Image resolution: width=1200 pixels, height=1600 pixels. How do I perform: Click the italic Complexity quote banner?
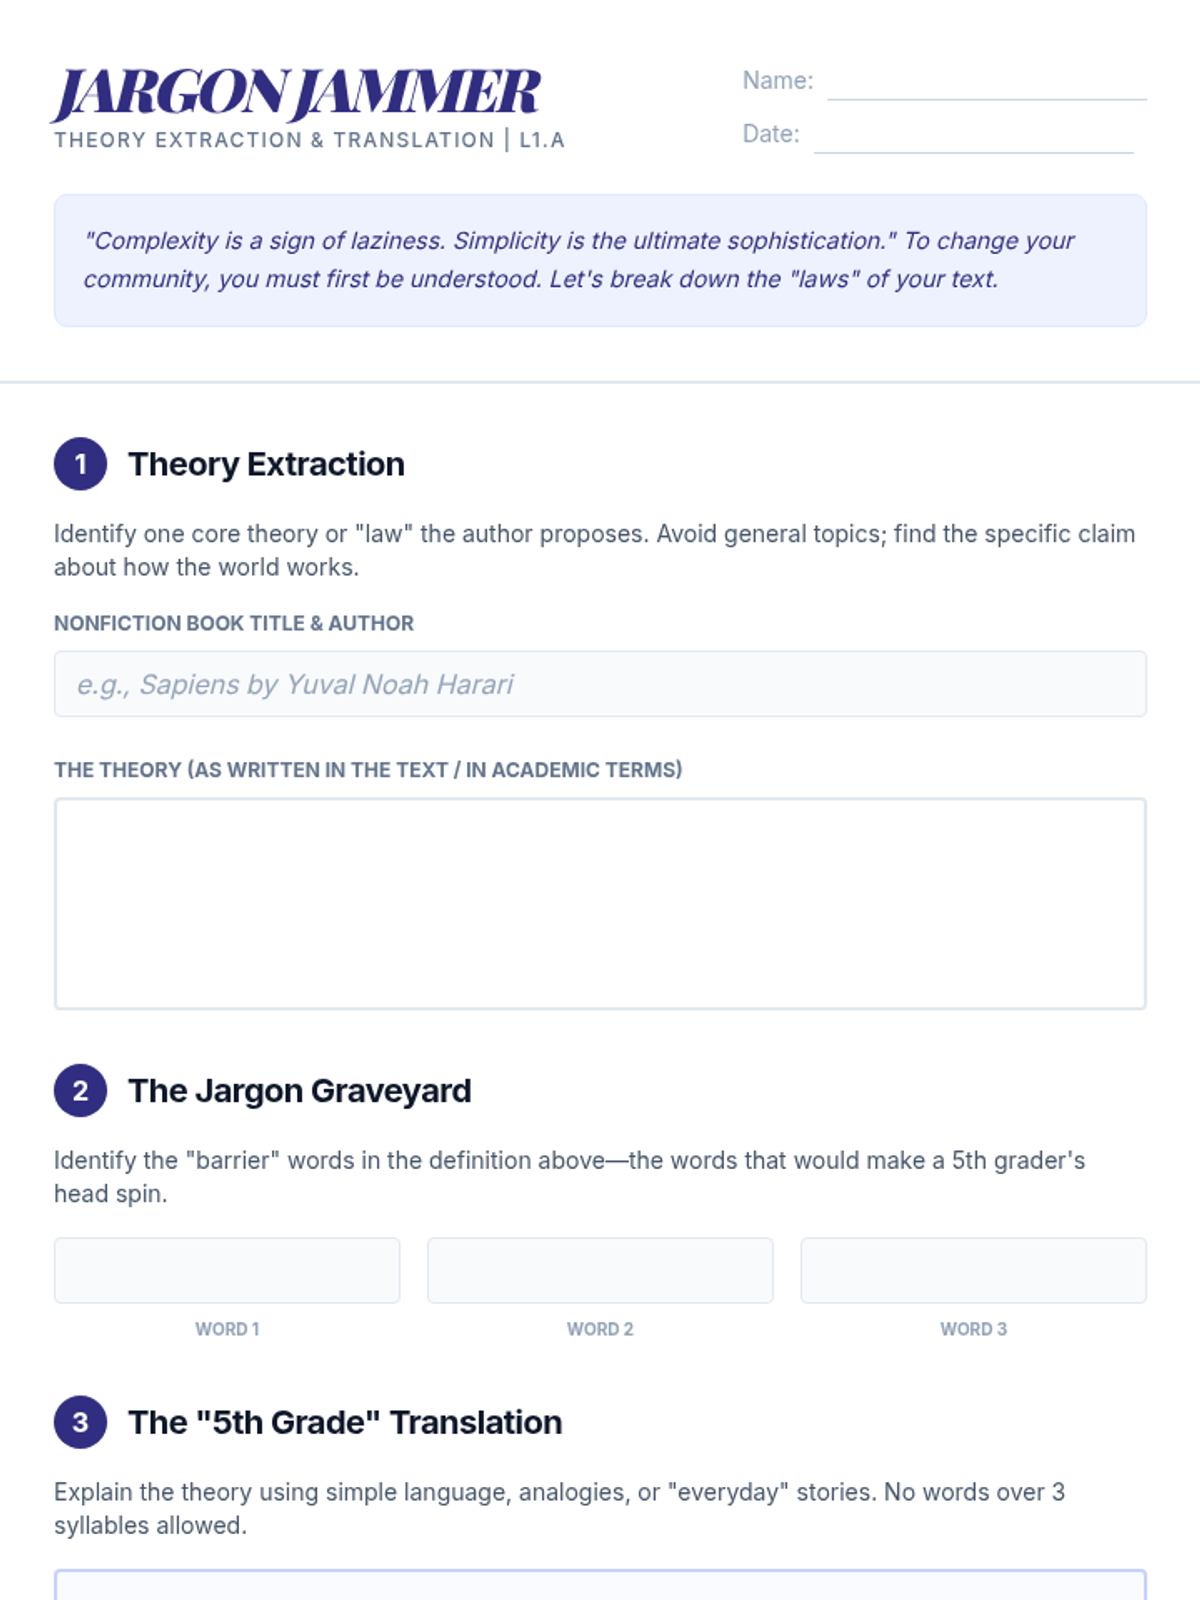click(600, 260)
